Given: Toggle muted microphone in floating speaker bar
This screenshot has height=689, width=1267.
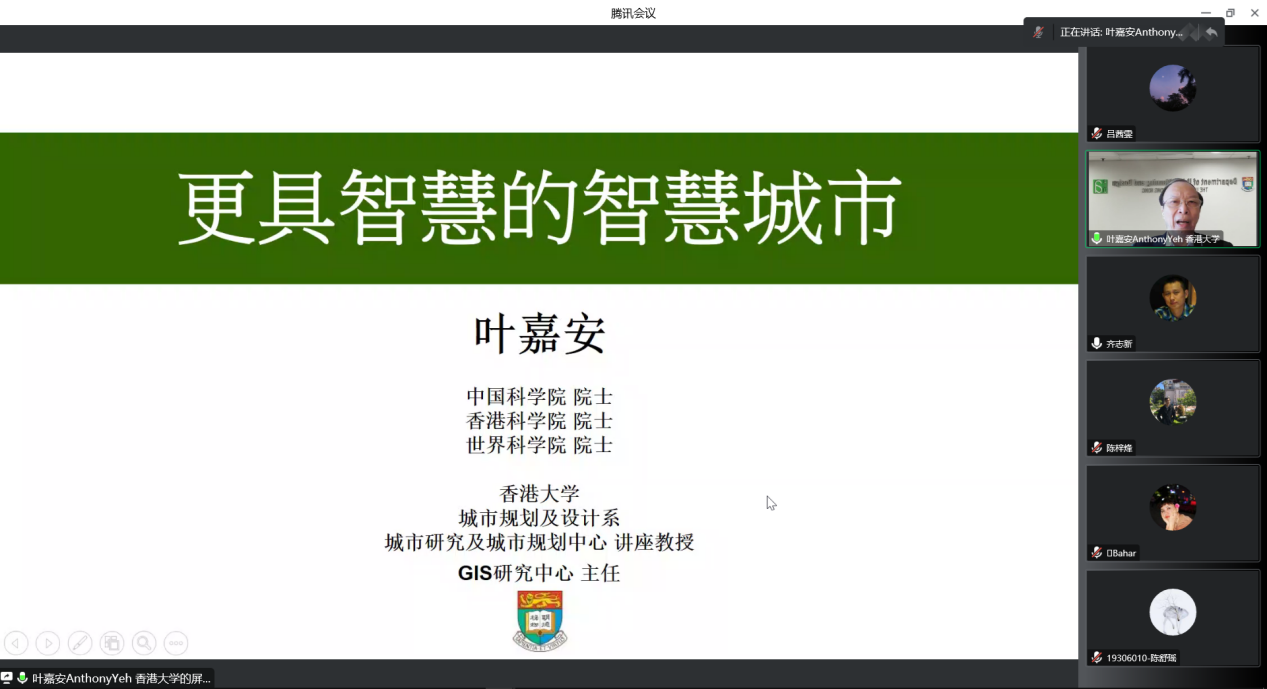Looking at the screenshot, I should pos(1040,32).
